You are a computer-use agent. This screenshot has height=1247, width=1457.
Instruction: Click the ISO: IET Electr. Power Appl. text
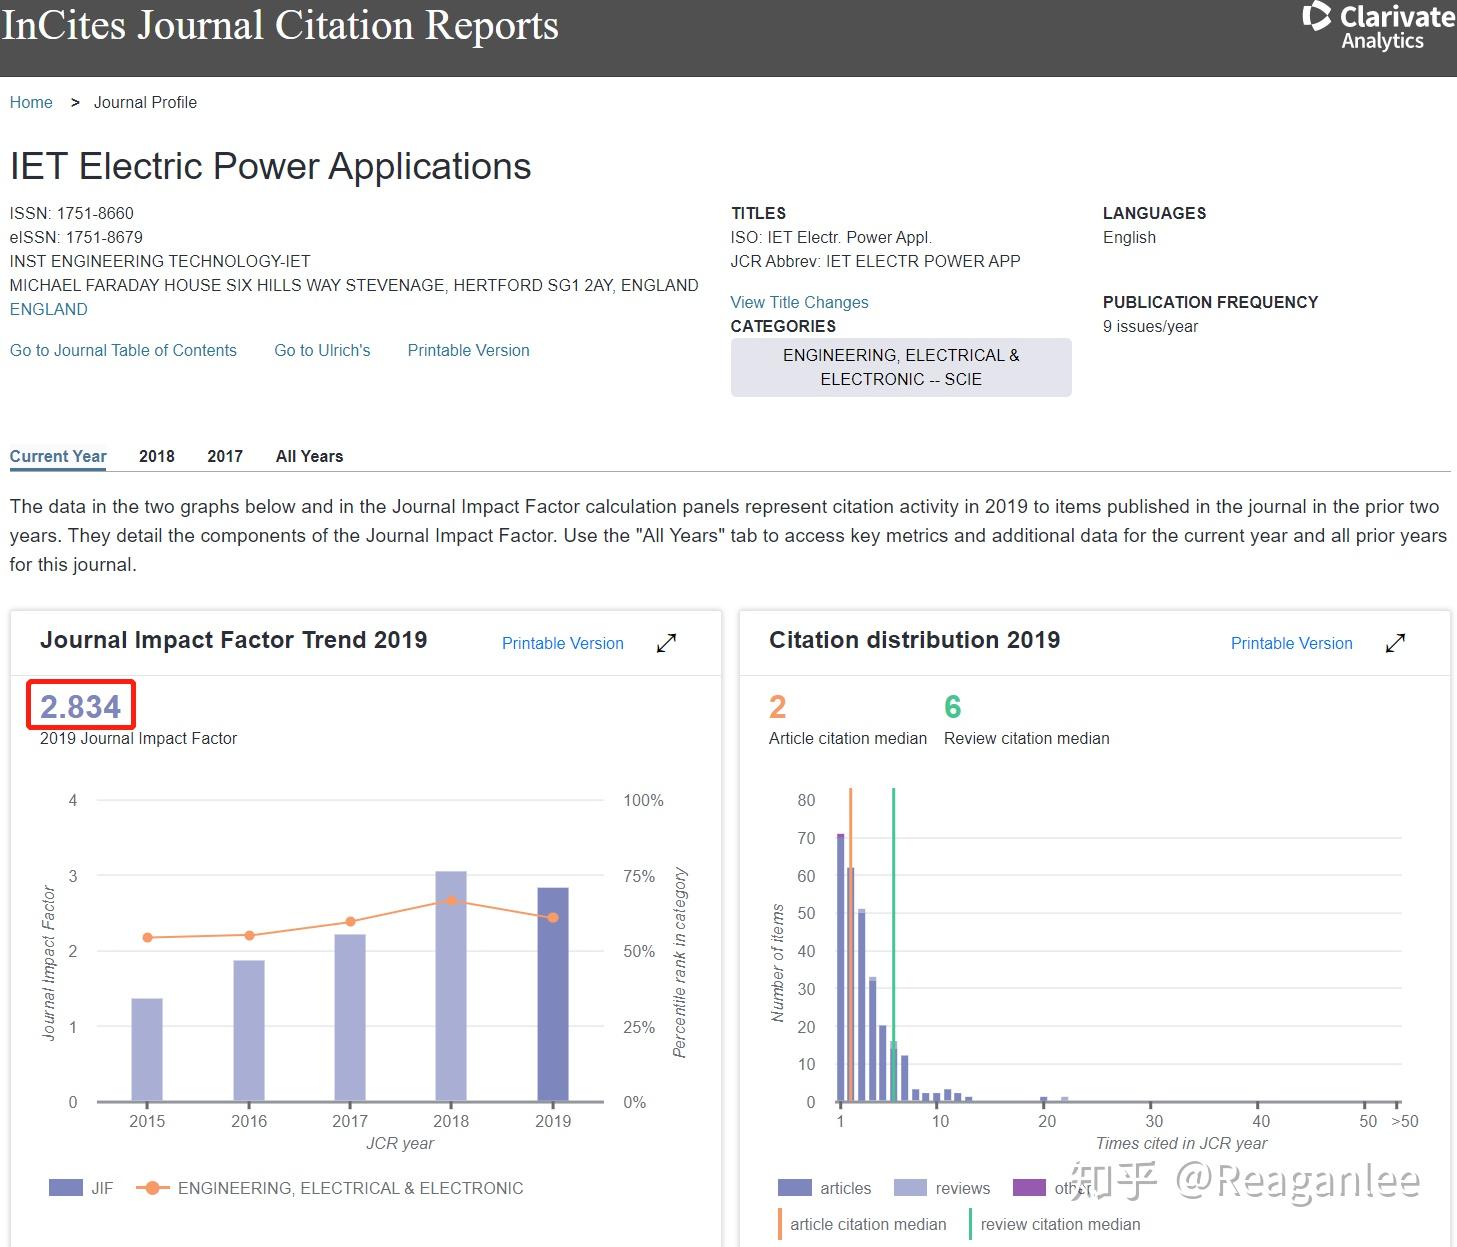(831, 237)
